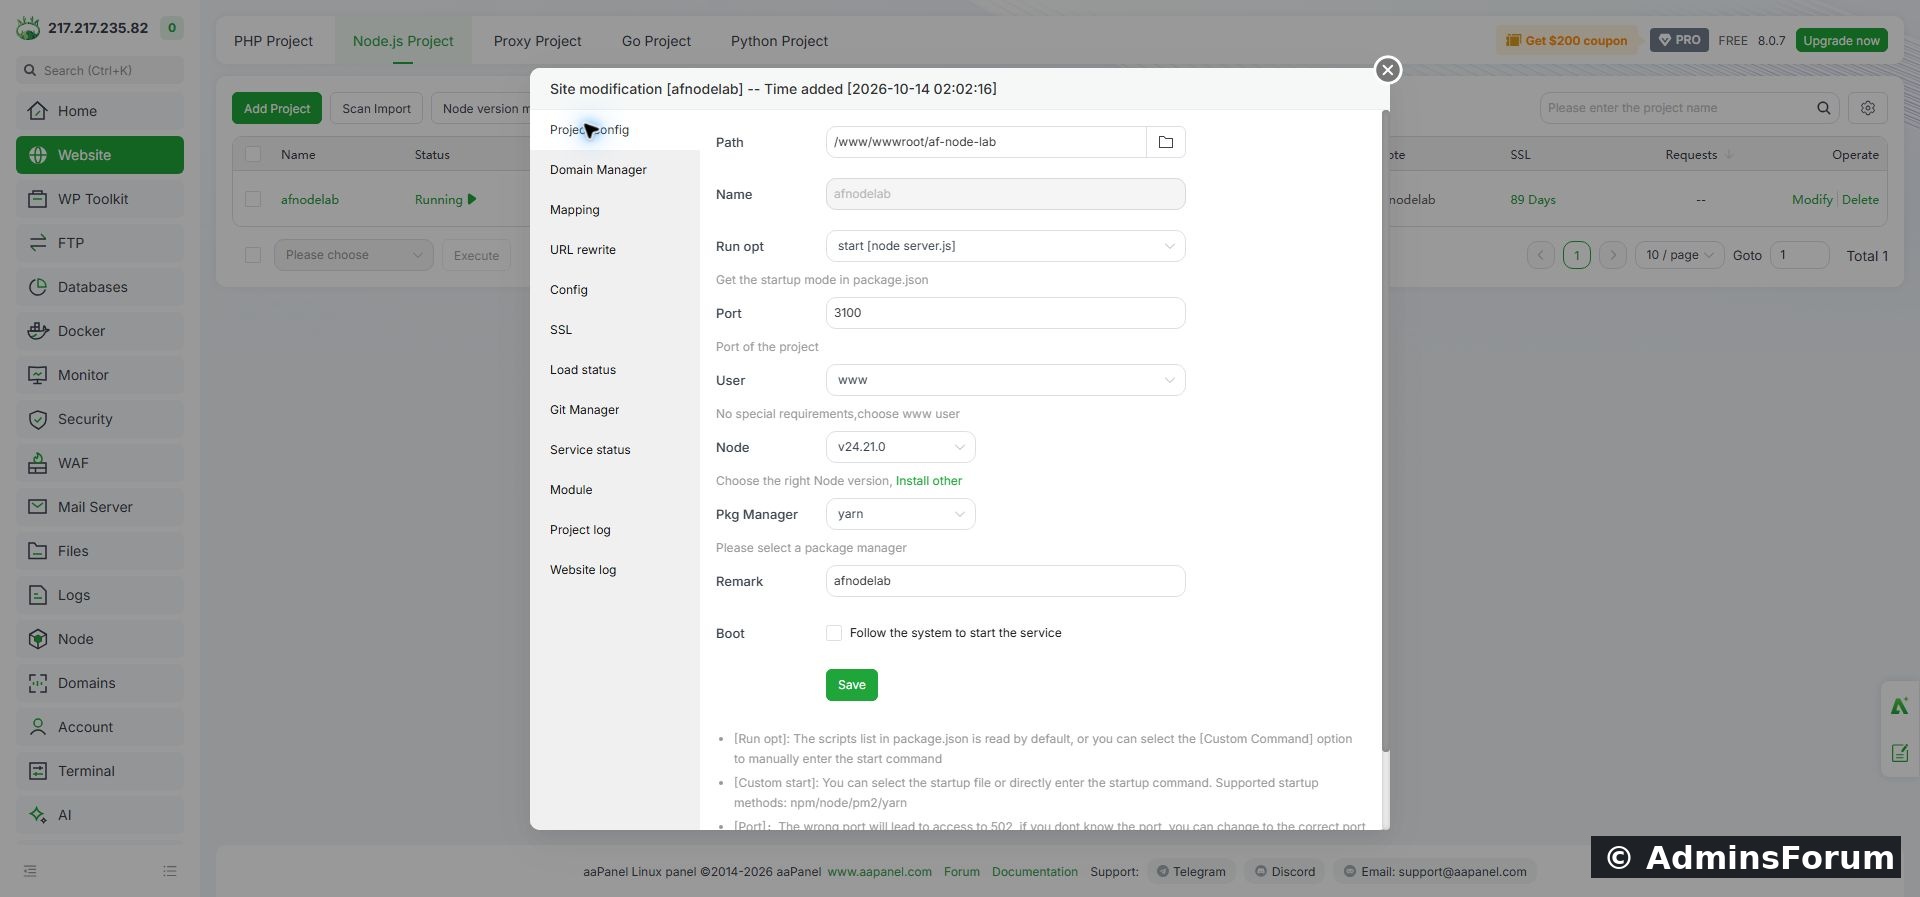Open Security in the sidebar

100,419
